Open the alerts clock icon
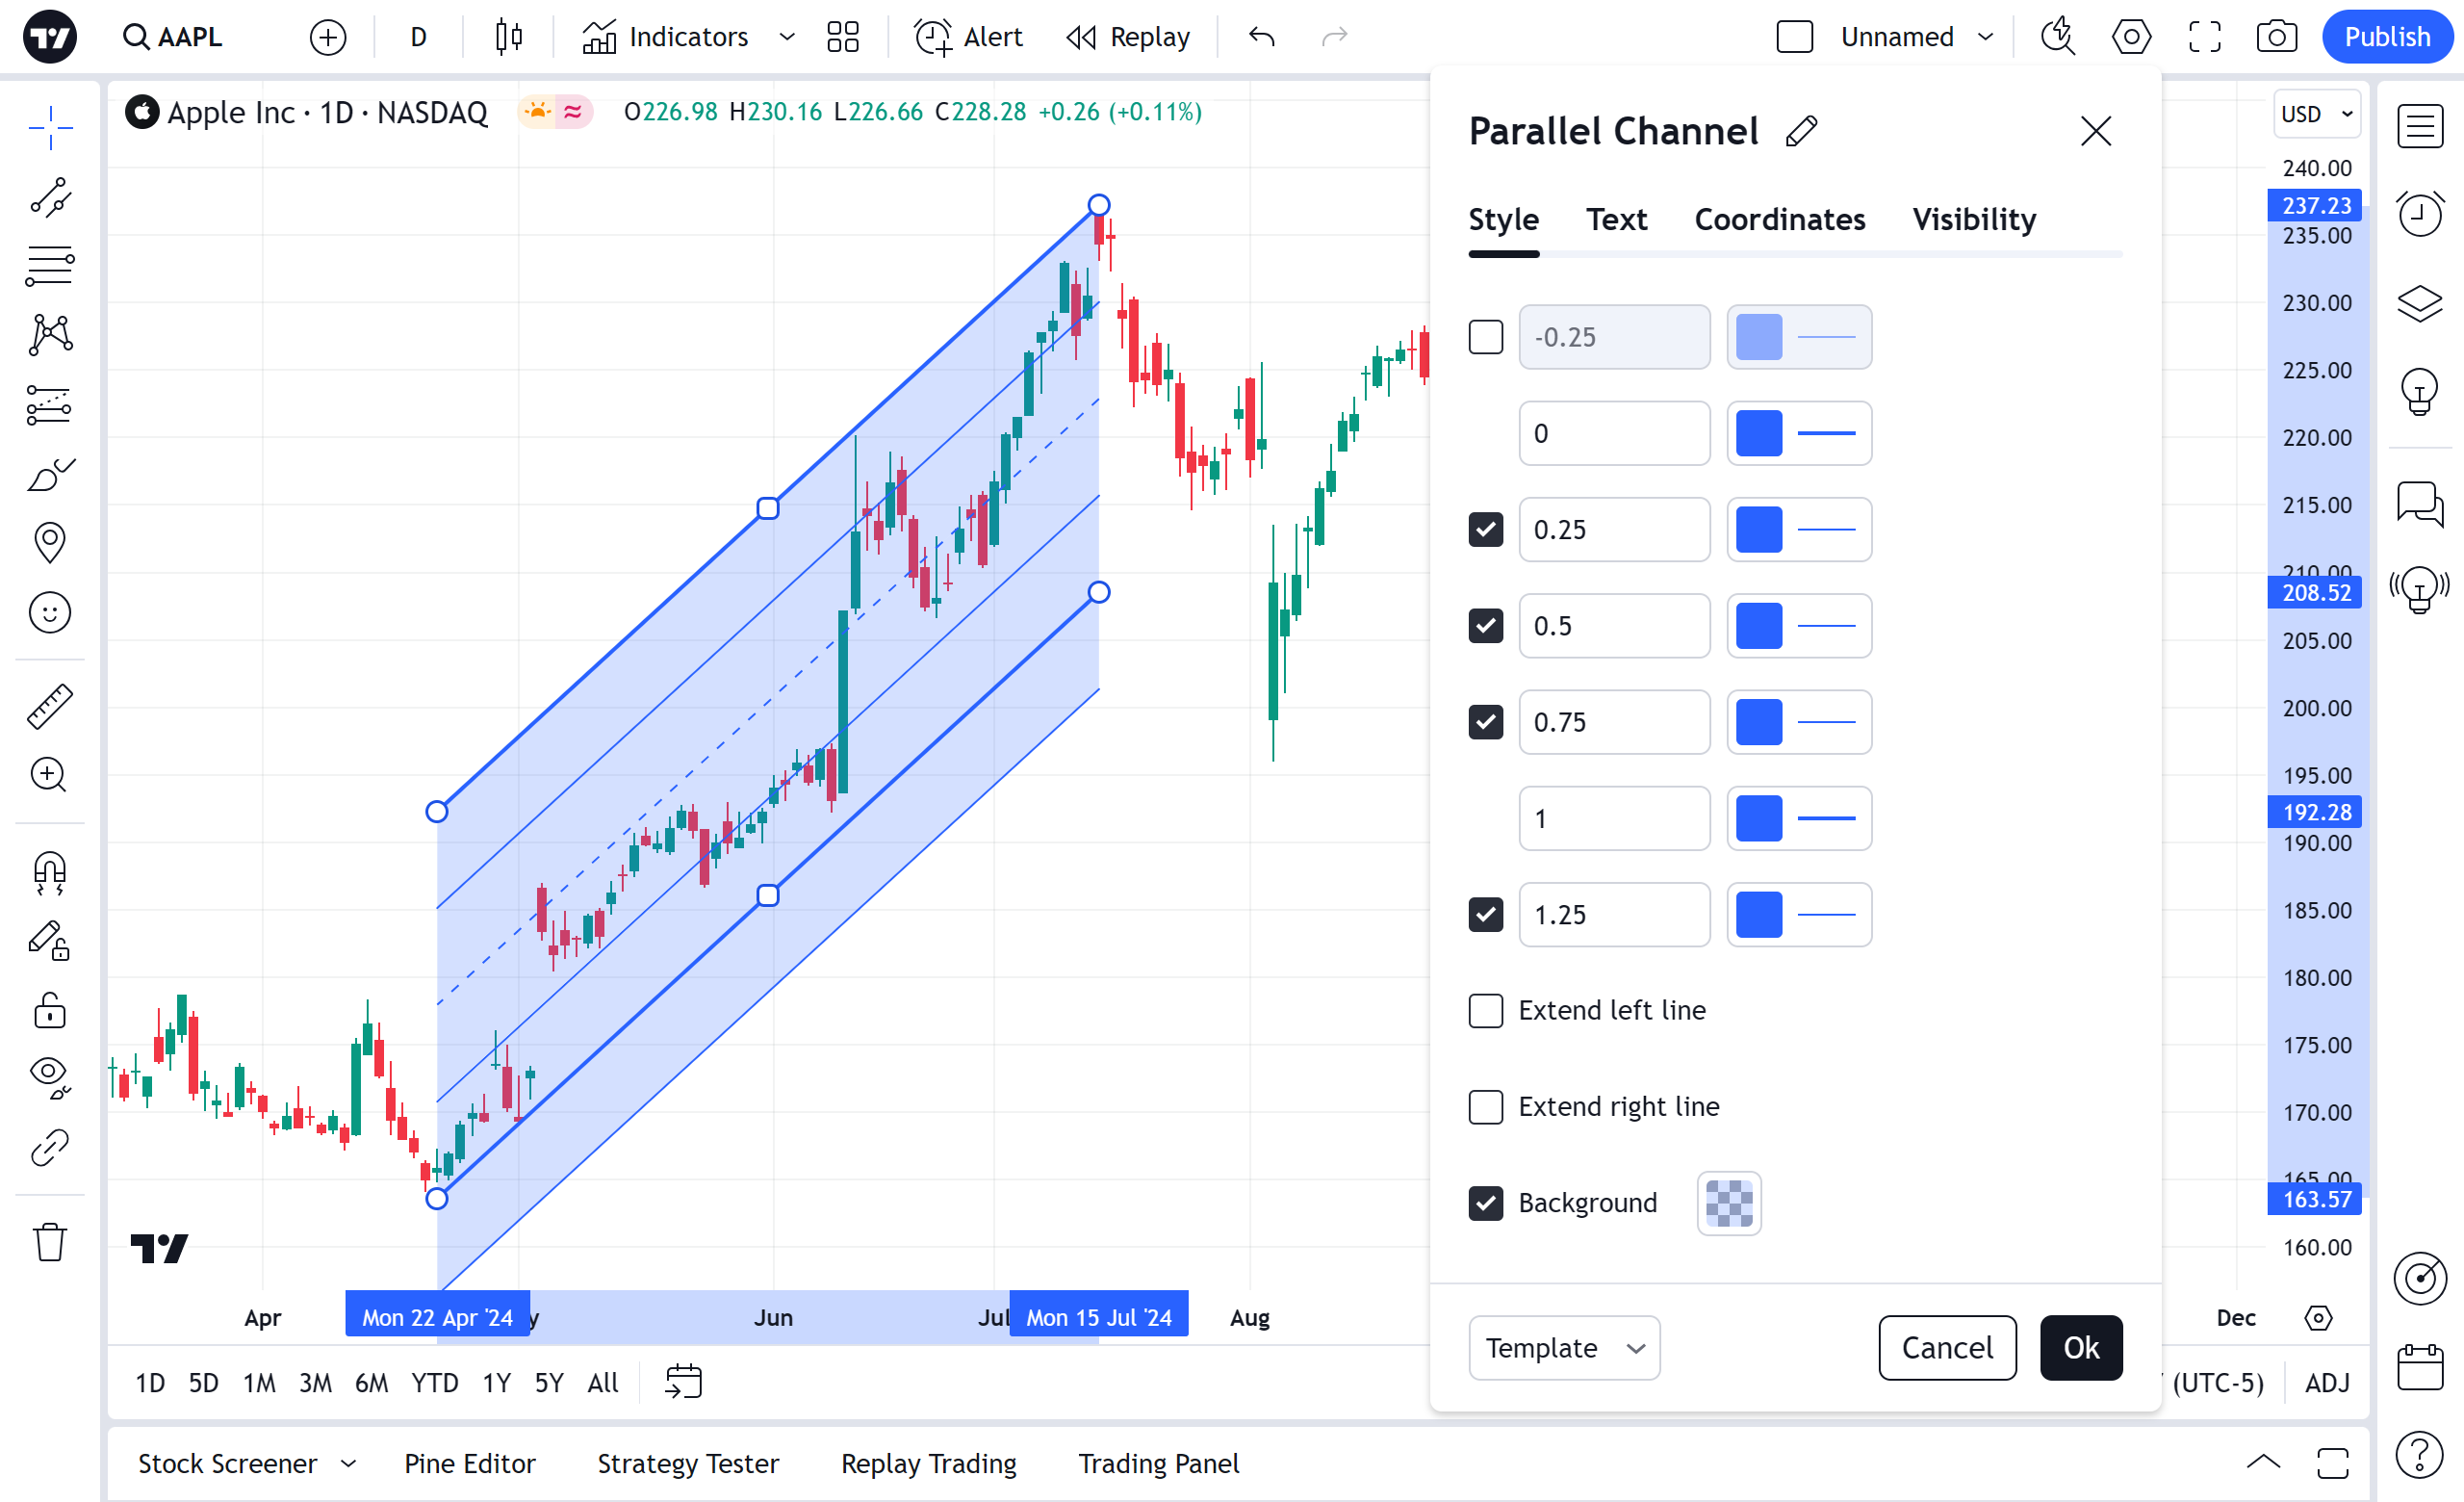The width and height of the screenshot is (2464, 1502). coord(2419,213)
